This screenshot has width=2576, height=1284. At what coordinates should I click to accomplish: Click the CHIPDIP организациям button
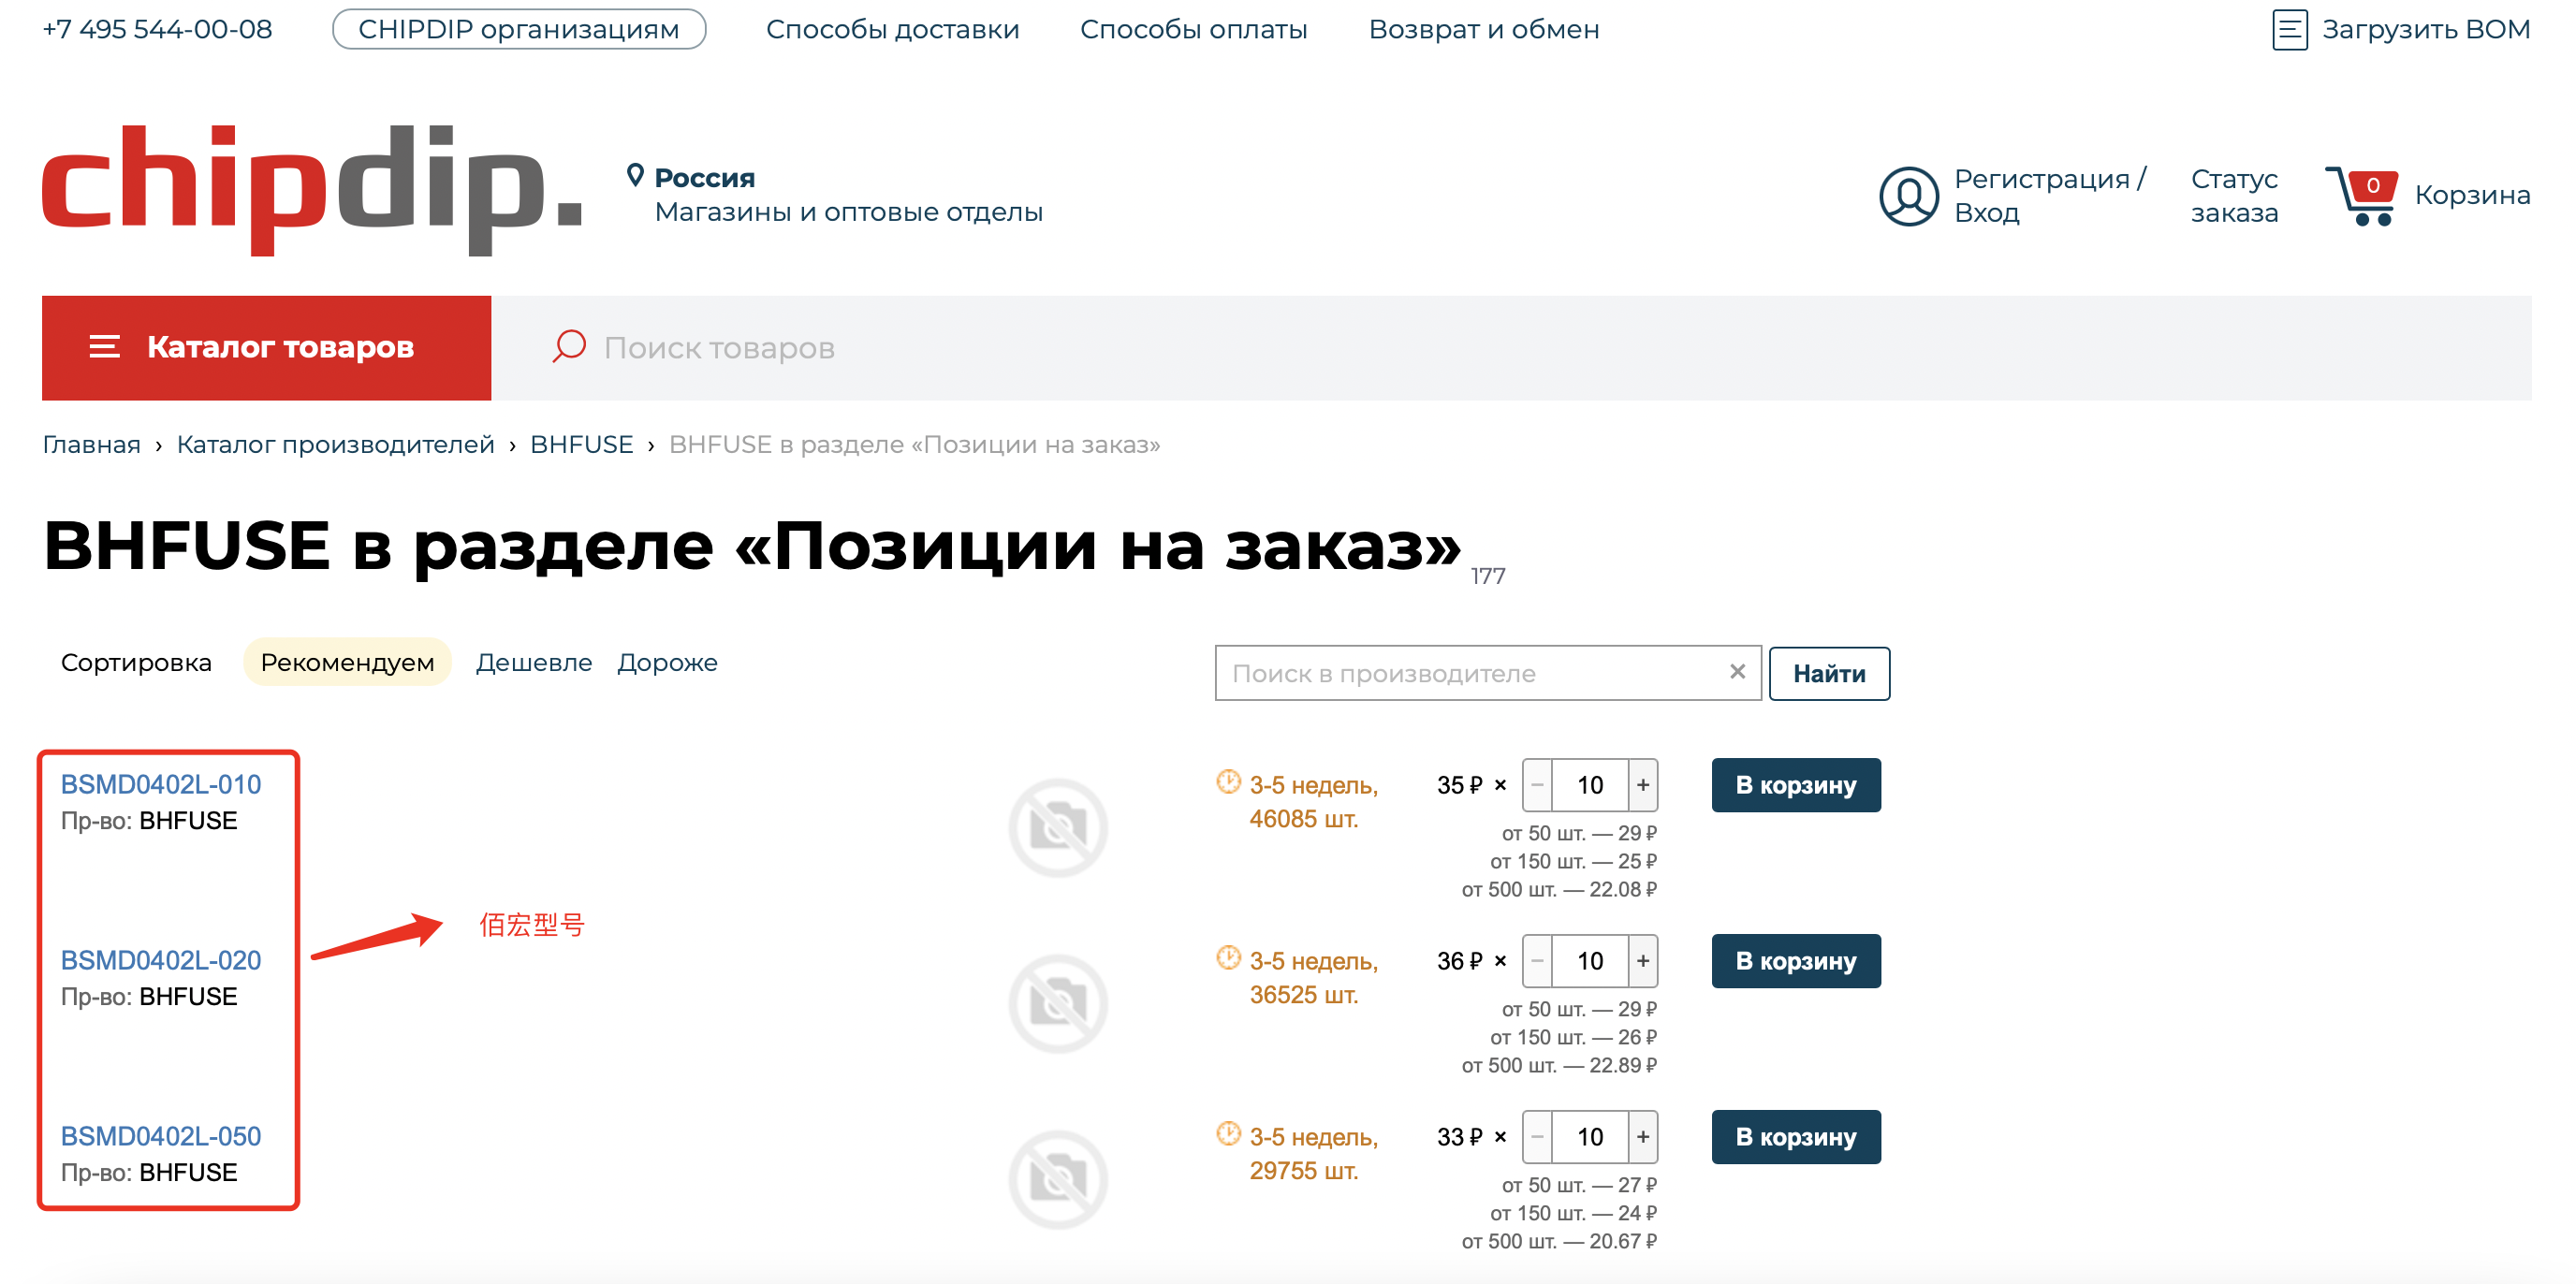(x=519, y=29)
